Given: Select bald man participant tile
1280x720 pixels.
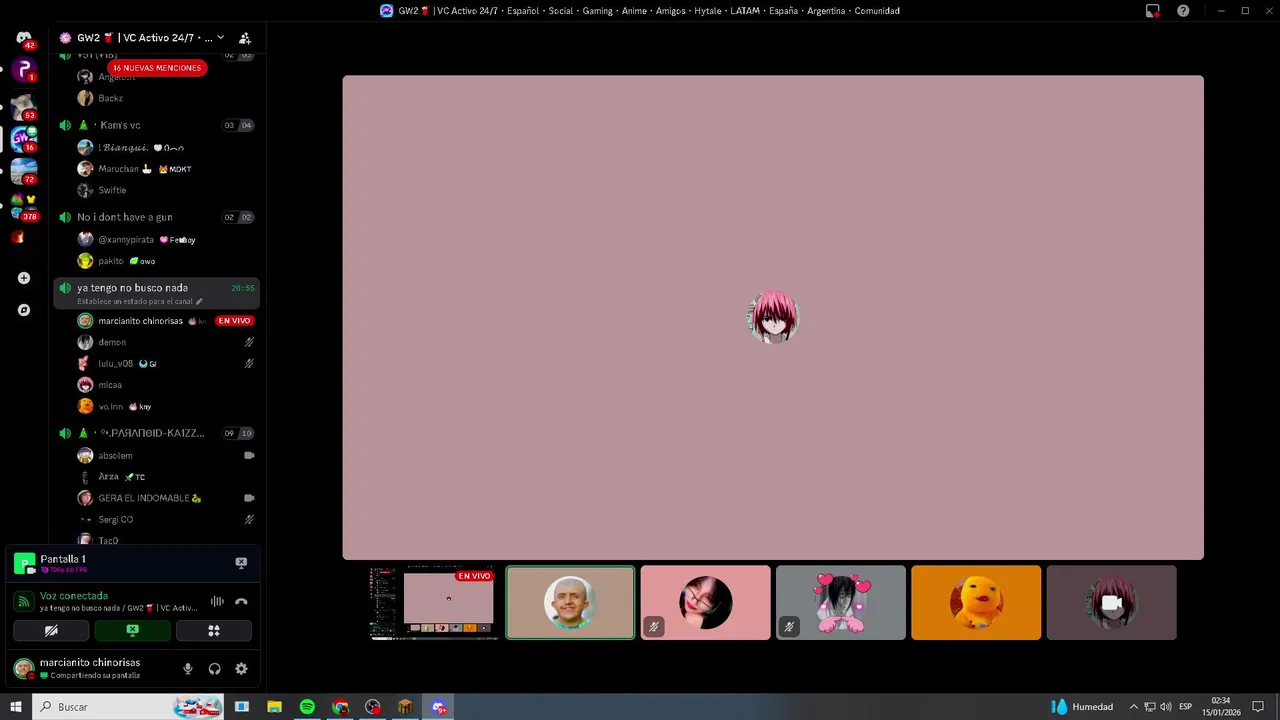Looking at the screenshot, I should [x=570, y=603].
